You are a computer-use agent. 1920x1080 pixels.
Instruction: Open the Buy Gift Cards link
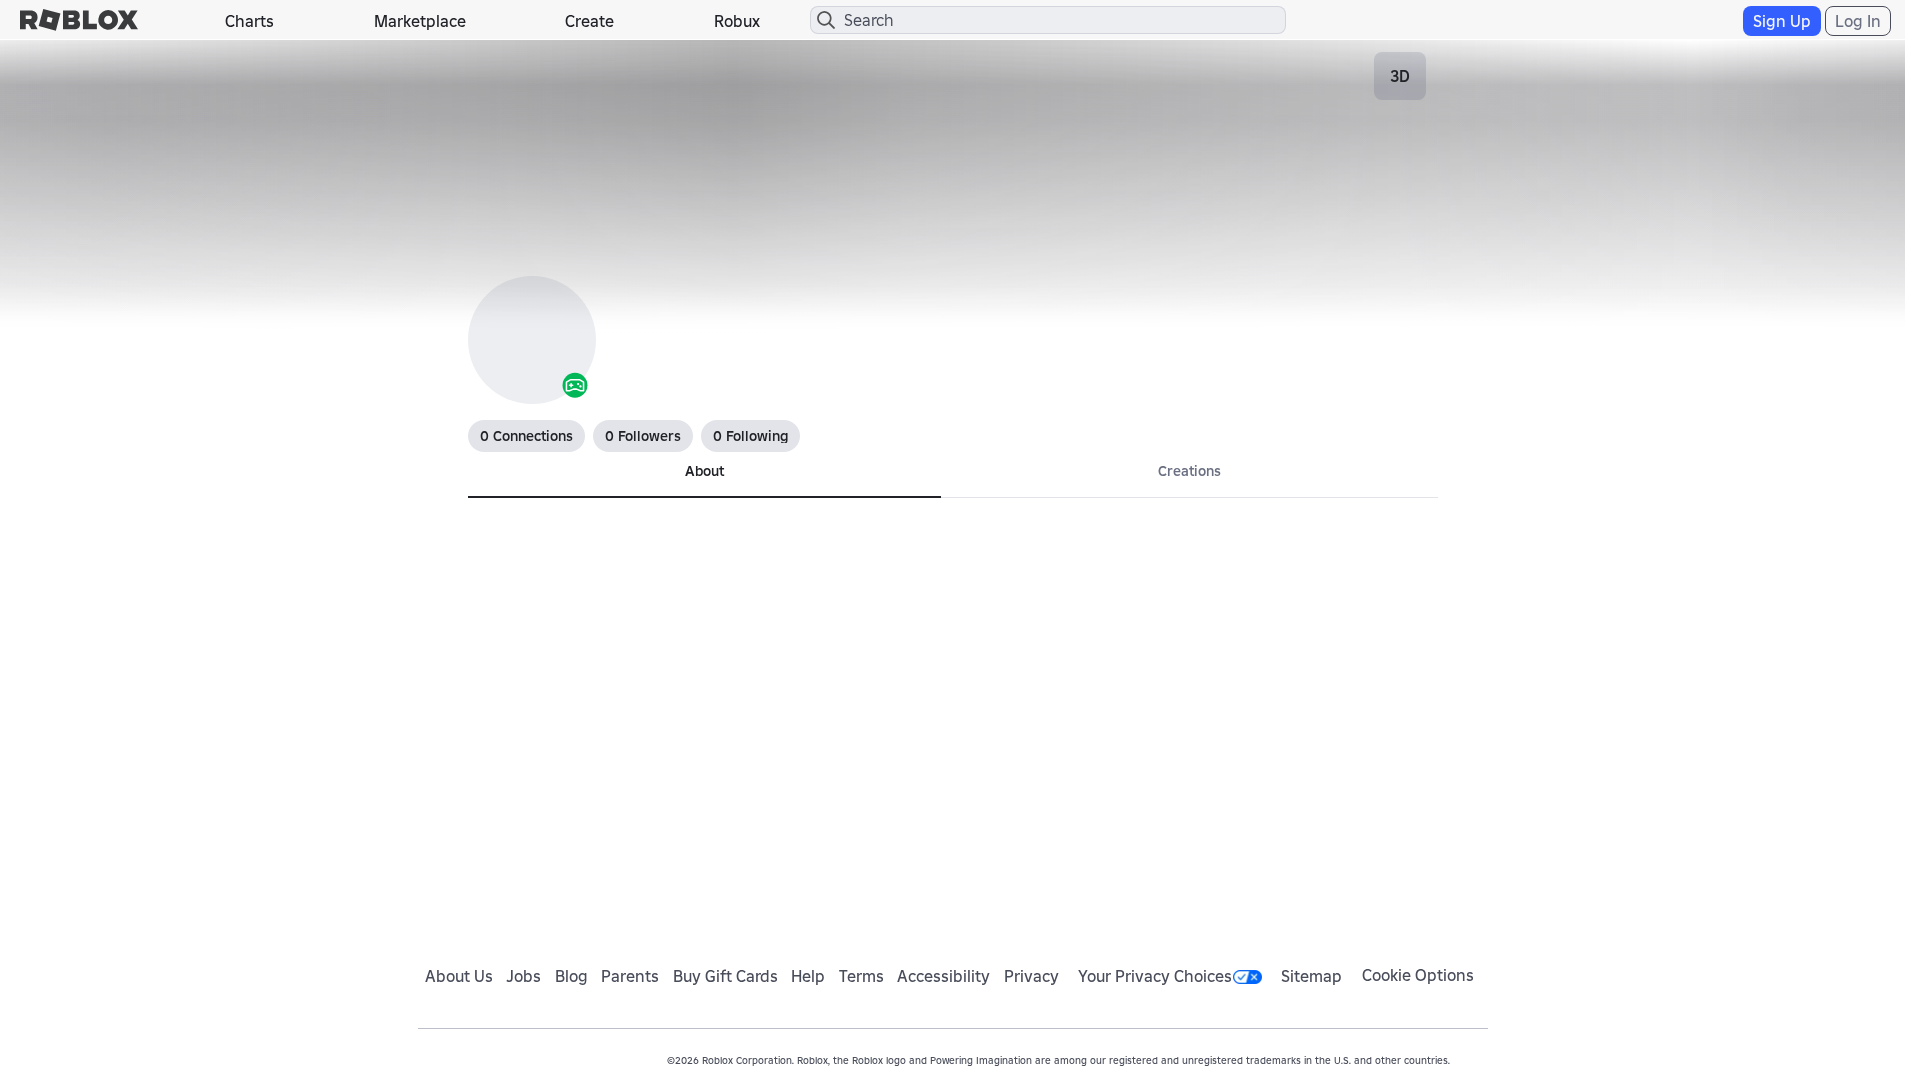pos(724,976)
